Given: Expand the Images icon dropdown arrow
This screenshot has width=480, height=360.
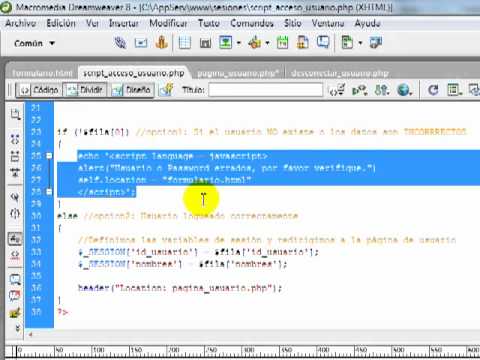Looking at the screenshot, I should (x=239, y=43).
